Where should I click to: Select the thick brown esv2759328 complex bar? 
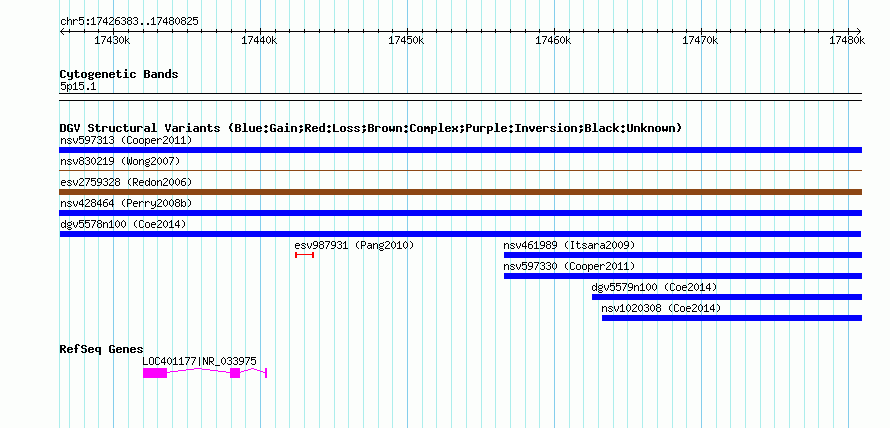point(460,192)
